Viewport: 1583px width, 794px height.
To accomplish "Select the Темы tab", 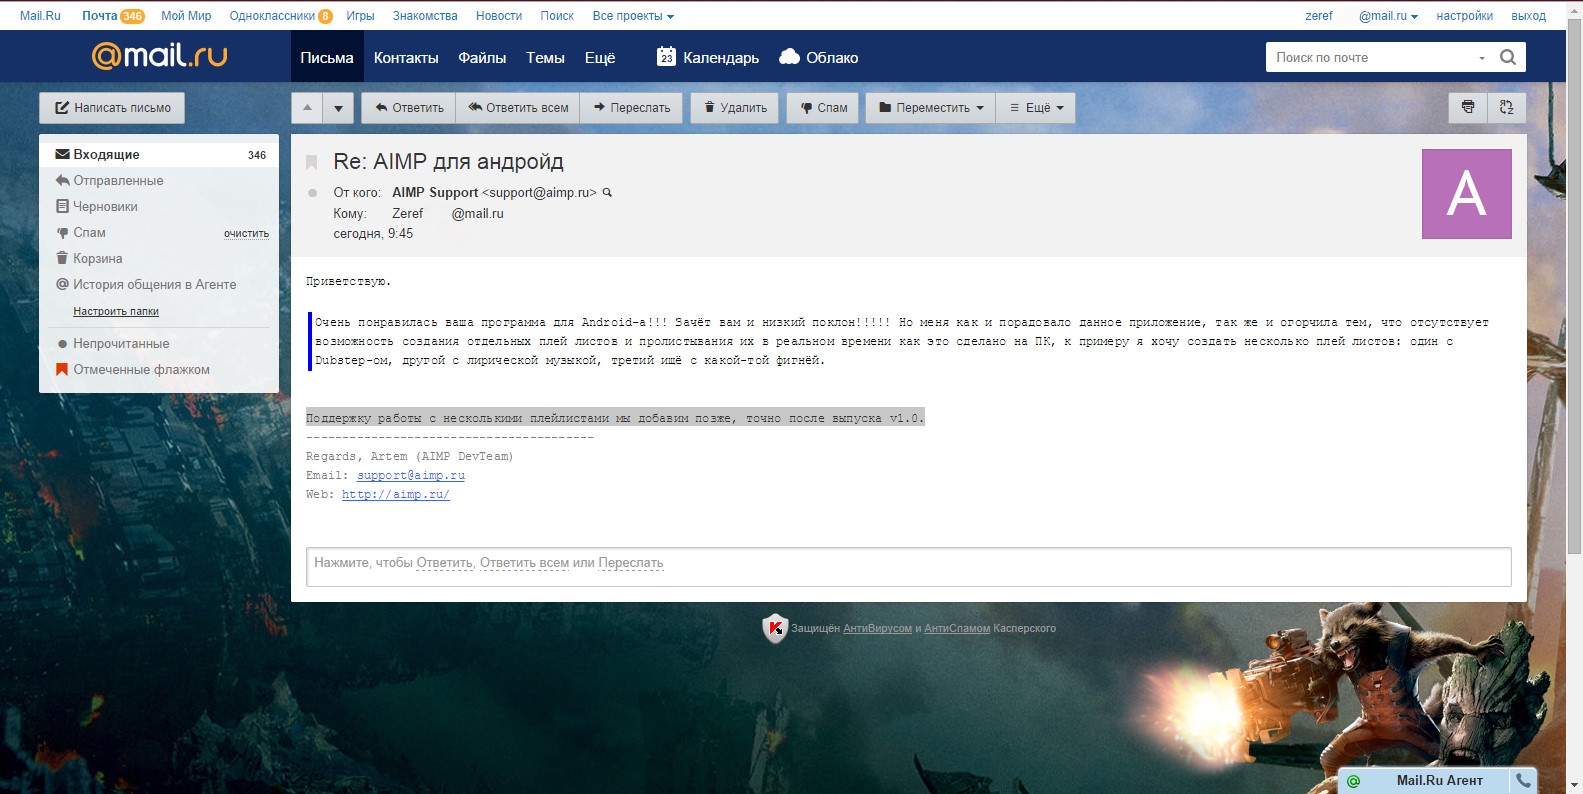I will coord(545,57).
